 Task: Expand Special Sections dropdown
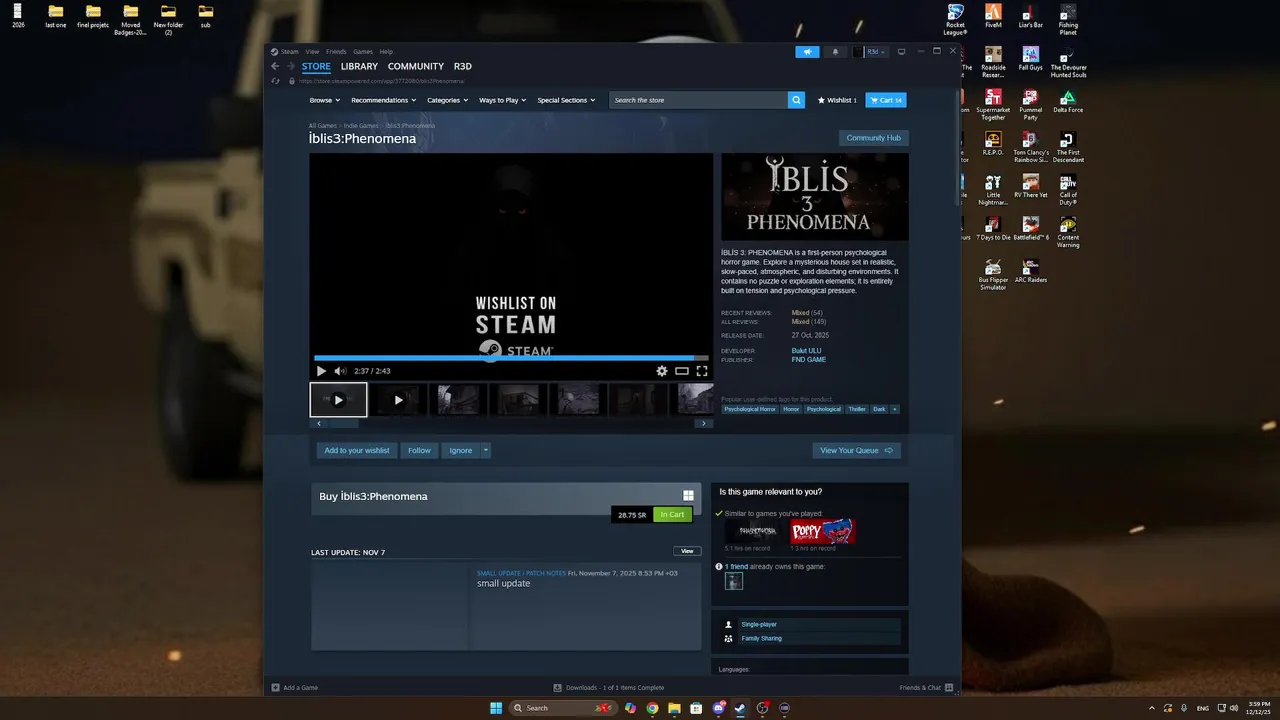coord(566,100)
